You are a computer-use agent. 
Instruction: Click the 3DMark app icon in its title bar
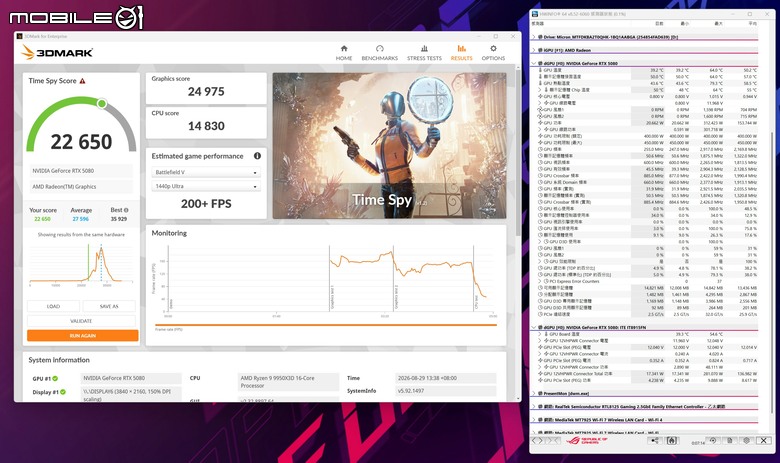click(19, 36)
